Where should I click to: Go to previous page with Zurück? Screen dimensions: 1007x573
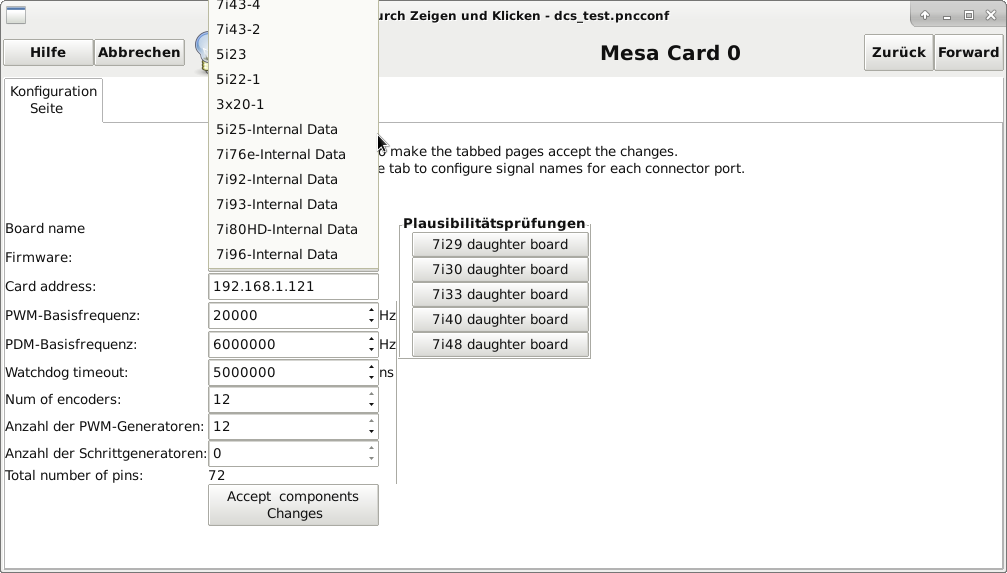pos(898,52)
